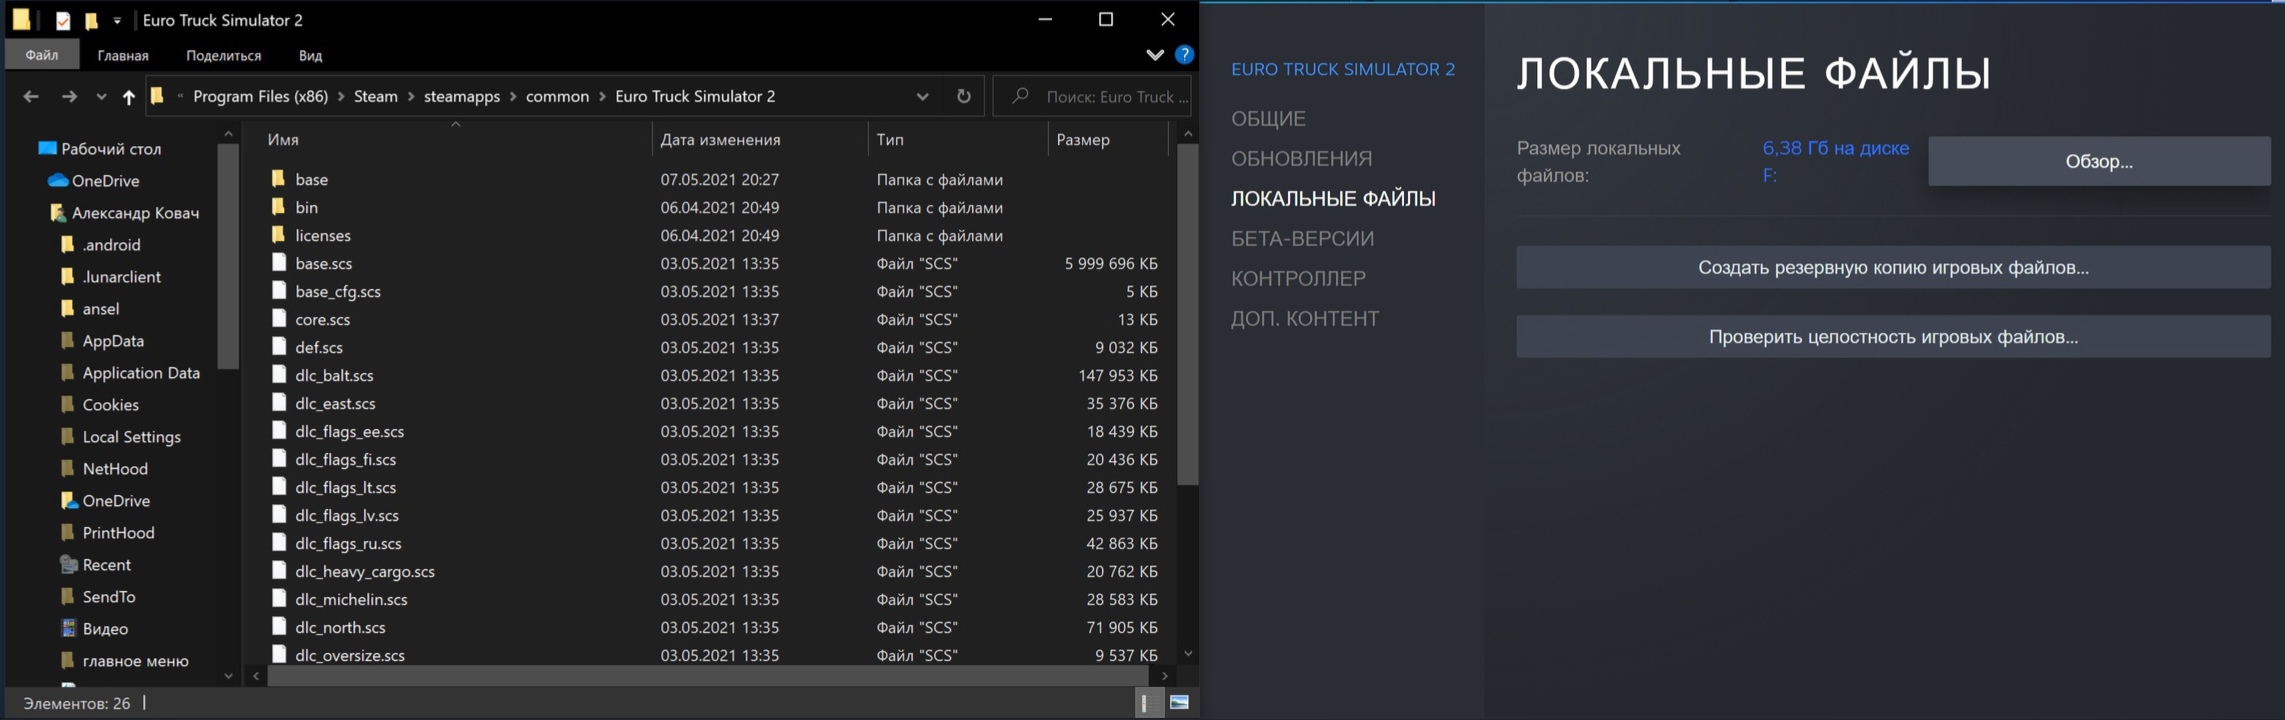
Task: Switch to the Поделиться ribbon tab
Action: point(224,55)
